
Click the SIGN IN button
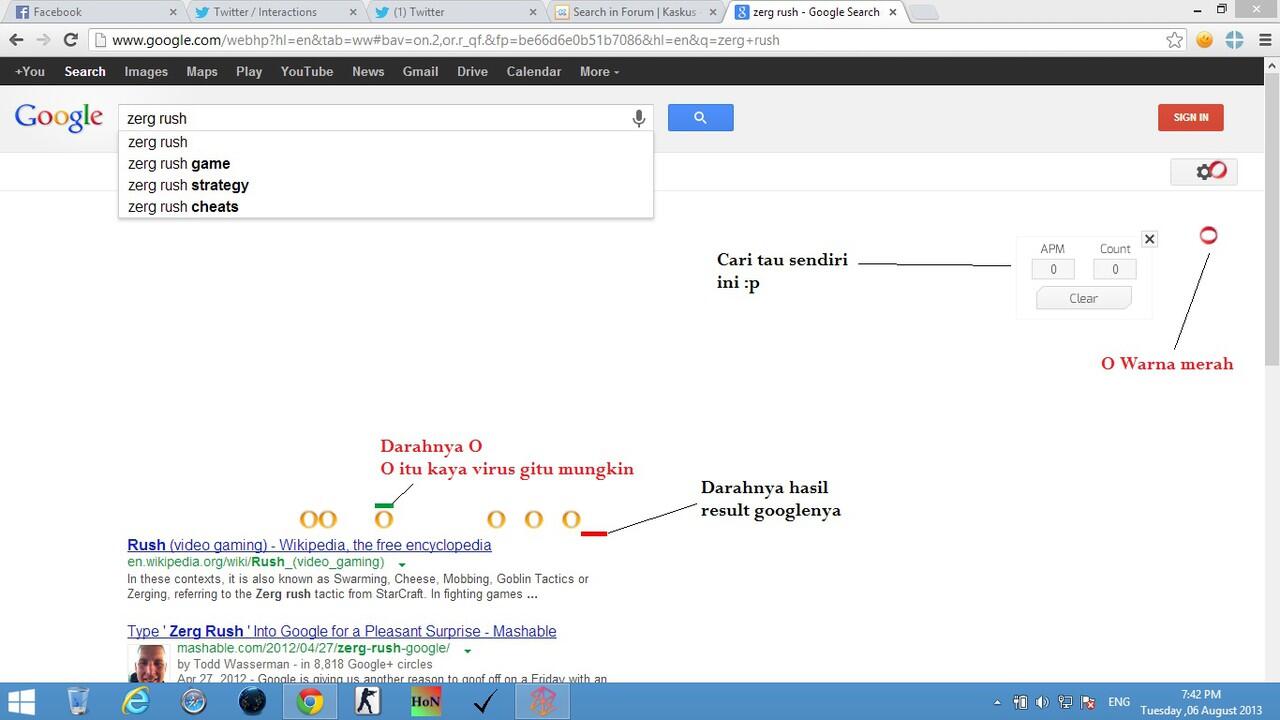click(x=1190, y=117)
